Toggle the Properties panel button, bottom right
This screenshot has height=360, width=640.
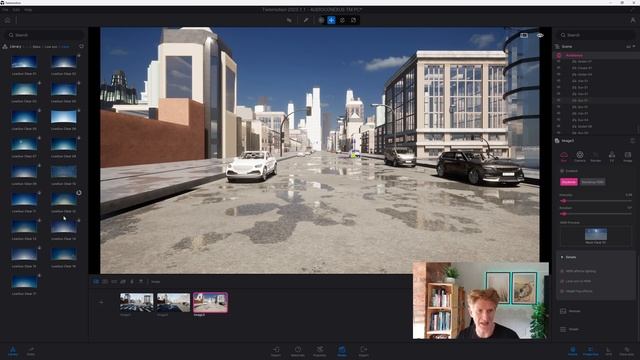[x=591, y=351]
